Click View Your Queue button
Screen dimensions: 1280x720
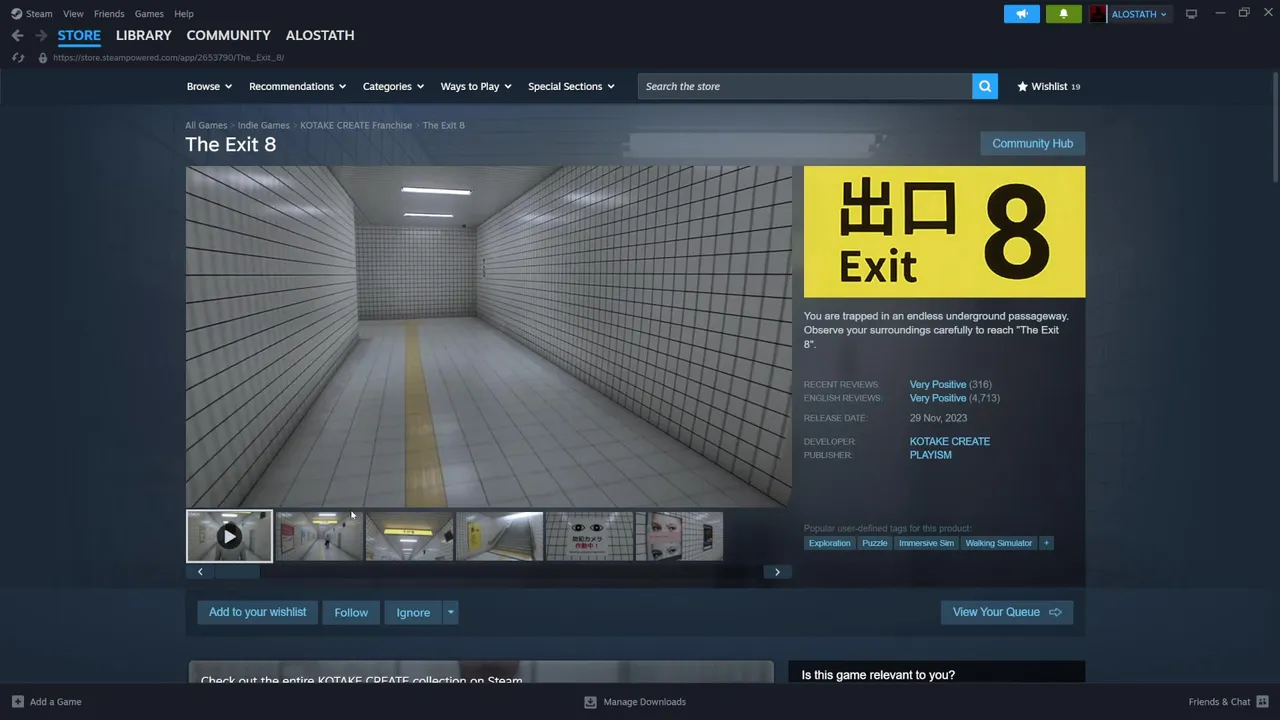[1007, 612]
